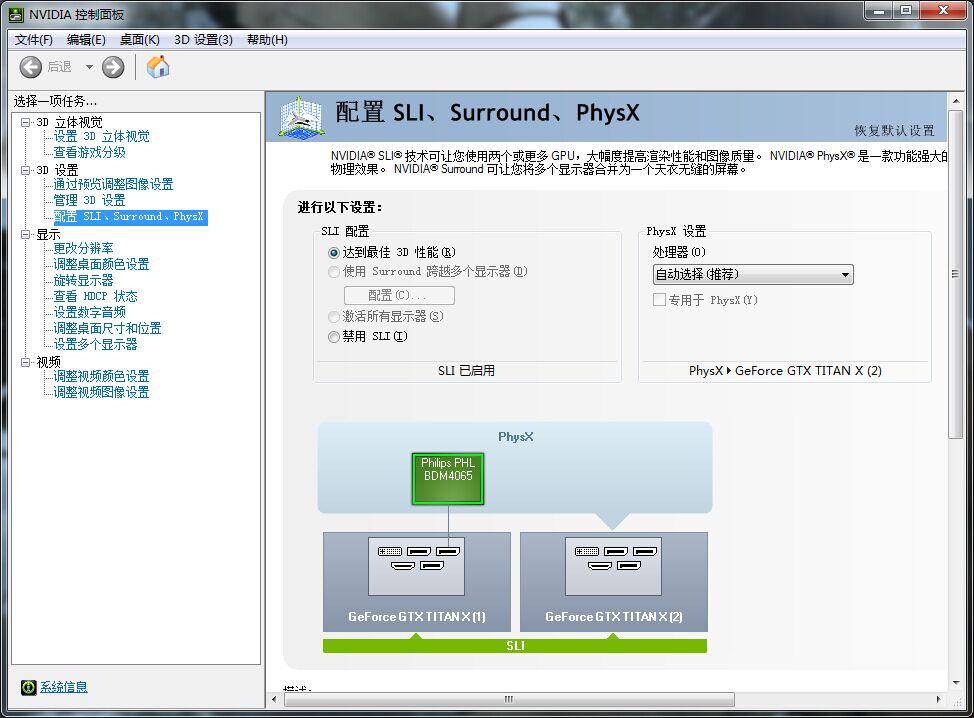Screen dimensions: 974x718
Task: Click the vertical scrollbar thumb
Action: tap(956, 274)
